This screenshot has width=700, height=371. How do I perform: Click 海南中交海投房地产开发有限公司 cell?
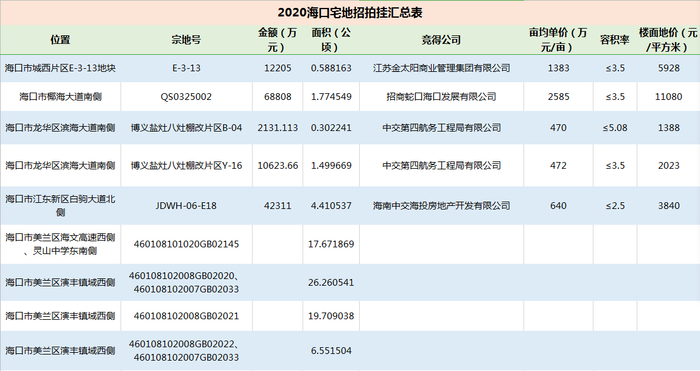click(441, 206)
